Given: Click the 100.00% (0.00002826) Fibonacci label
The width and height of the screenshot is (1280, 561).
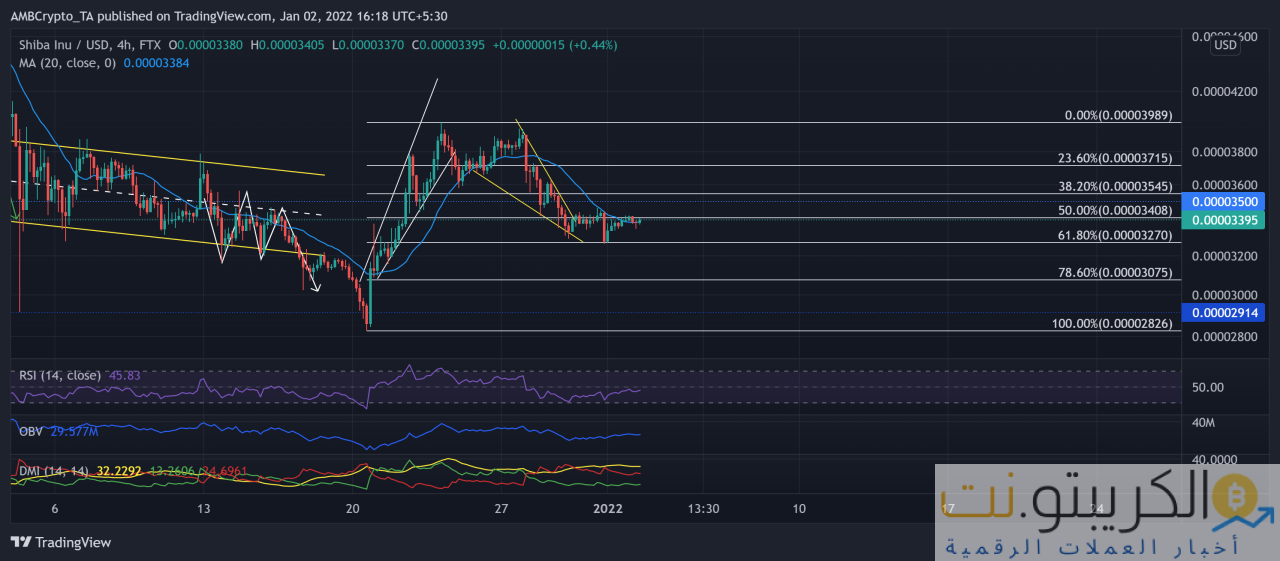Looking at the screenshot, I should 1110,324.
